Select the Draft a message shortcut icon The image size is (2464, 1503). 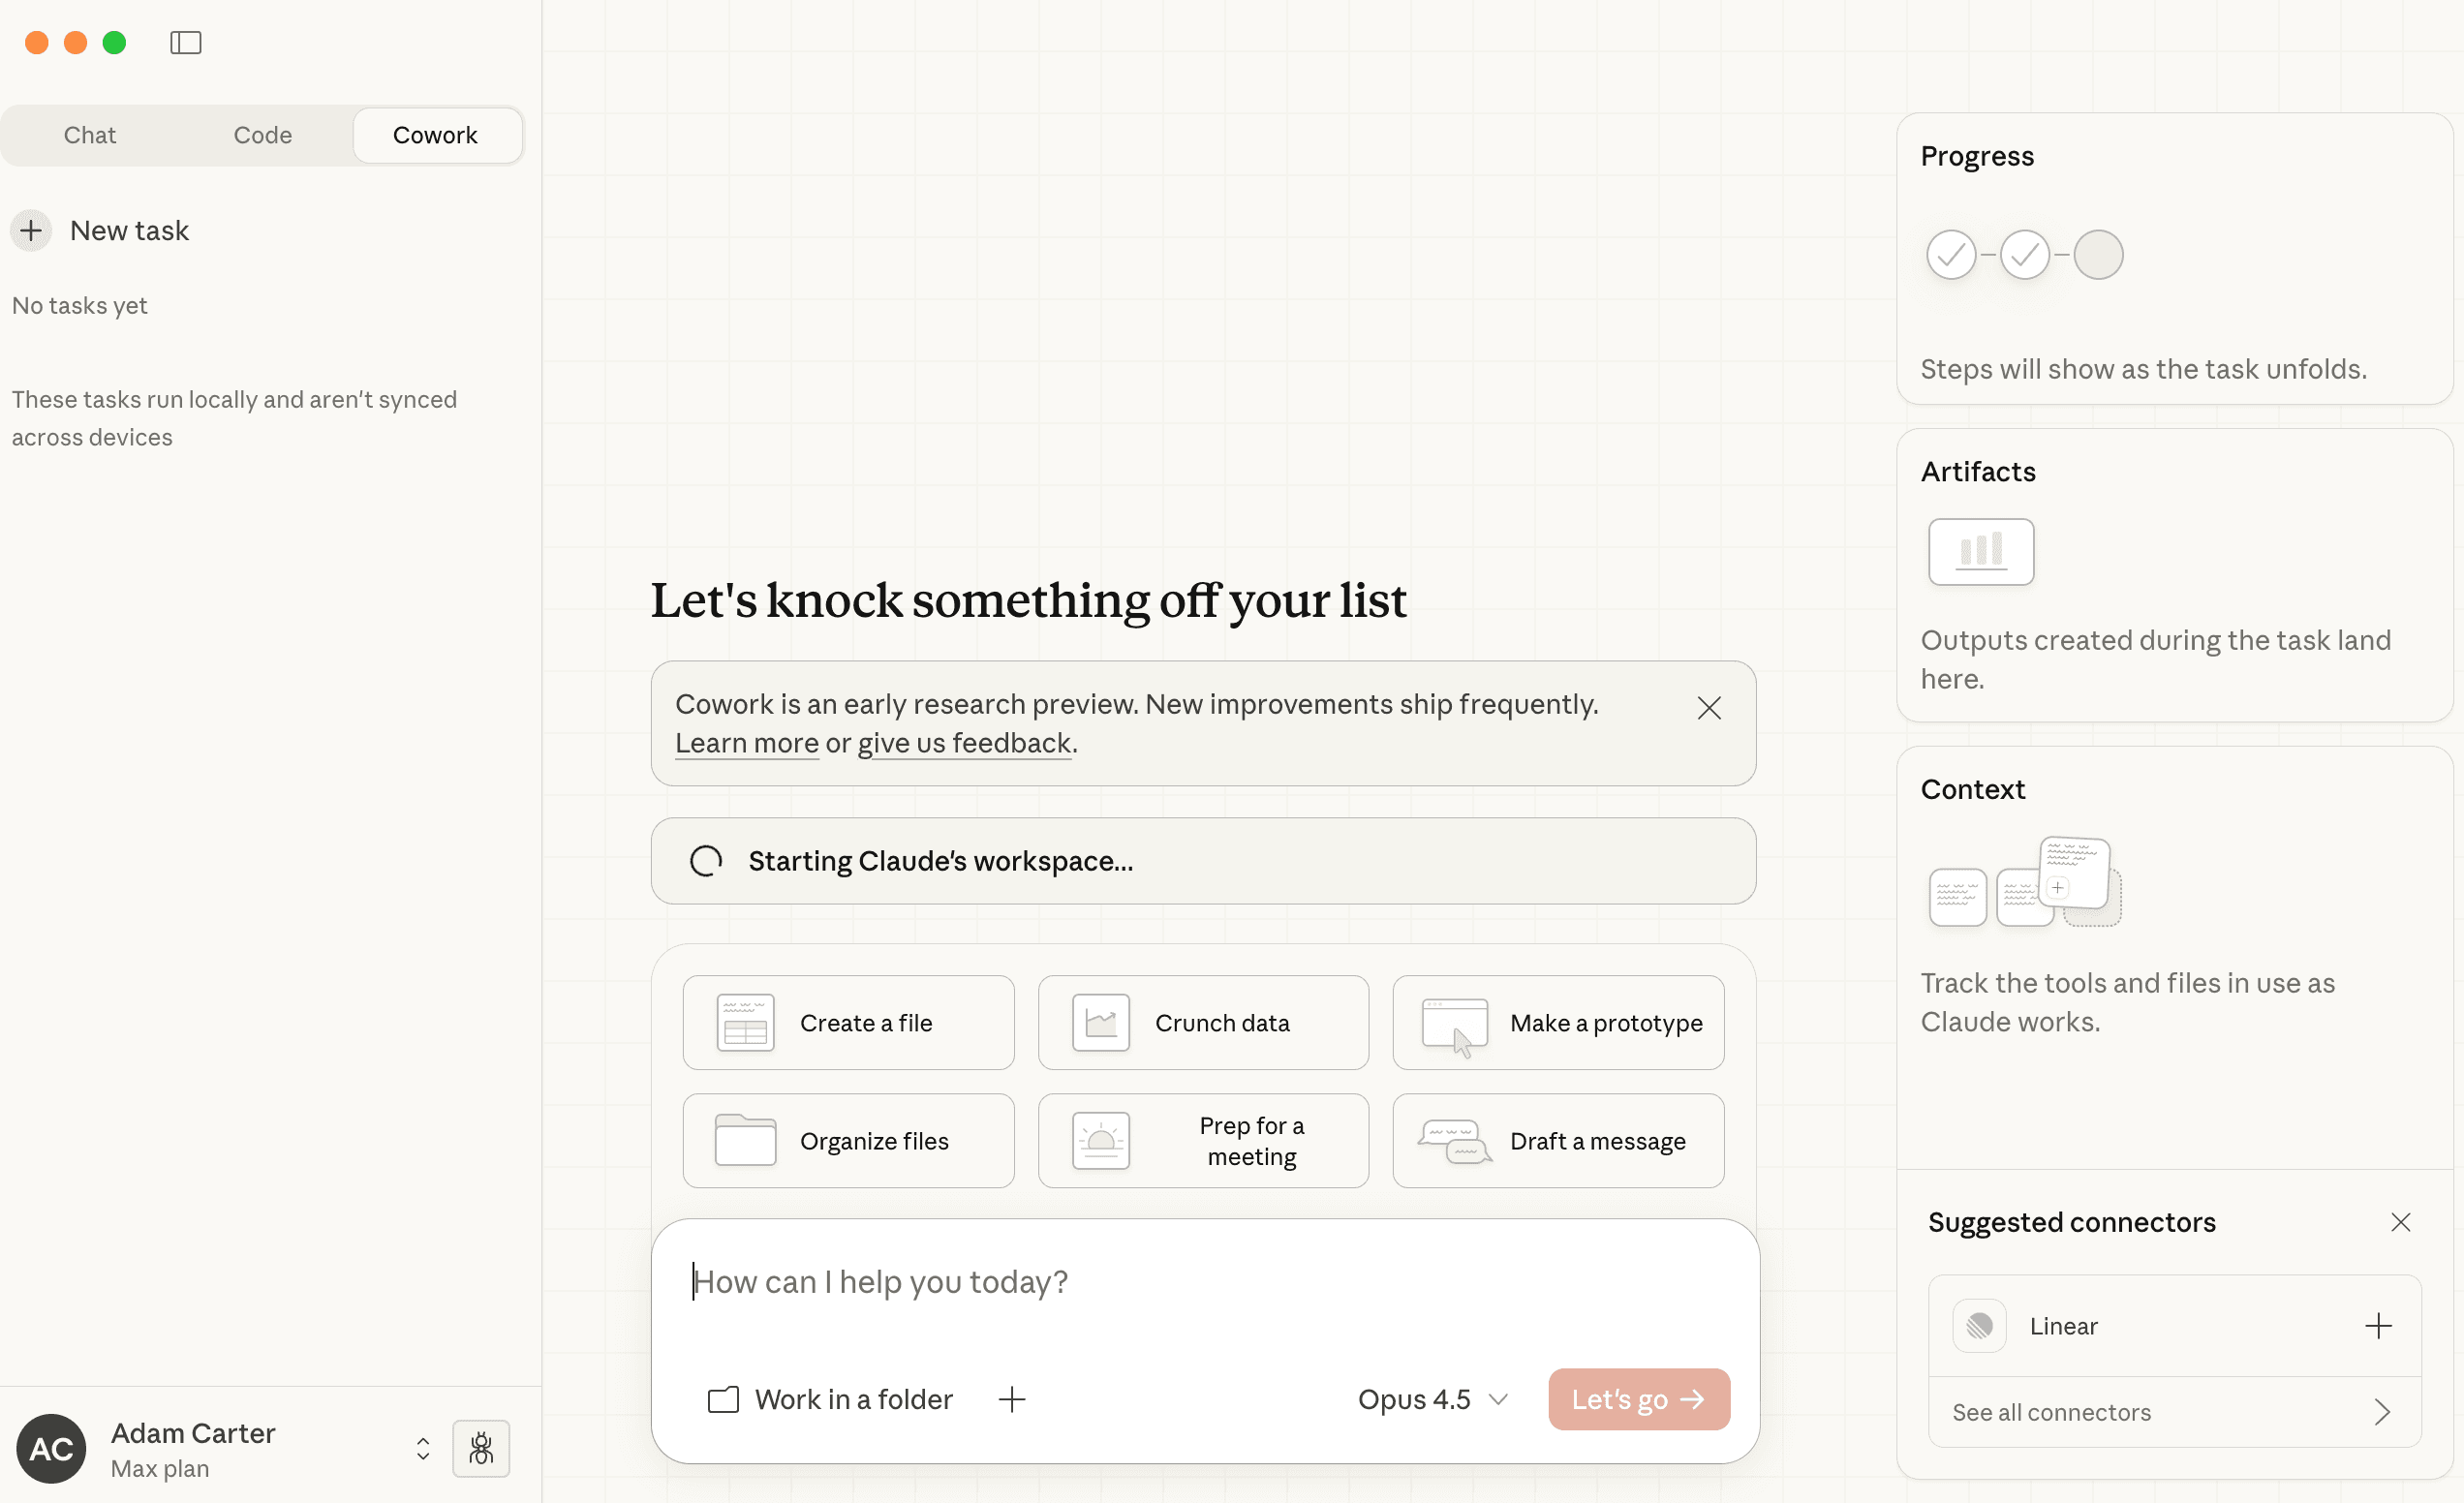[x=1455, y=1140]
